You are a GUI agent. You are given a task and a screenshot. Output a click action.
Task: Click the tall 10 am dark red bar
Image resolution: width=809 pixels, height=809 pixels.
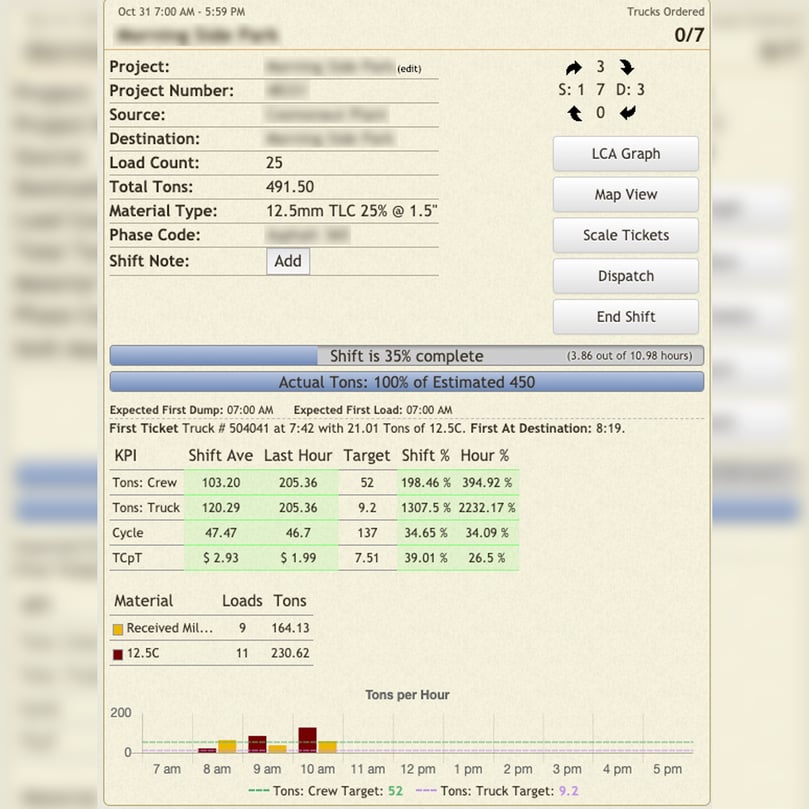point(307,740)
